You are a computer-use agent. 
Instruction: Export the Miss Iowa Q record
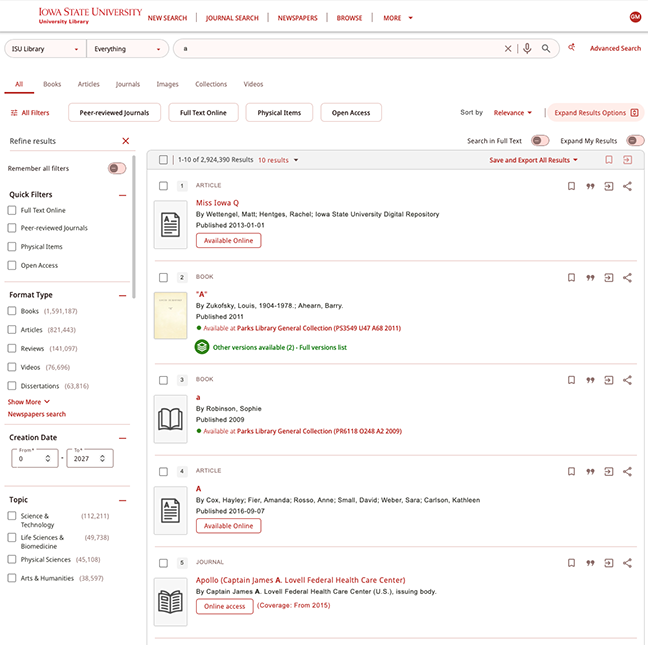609,186
